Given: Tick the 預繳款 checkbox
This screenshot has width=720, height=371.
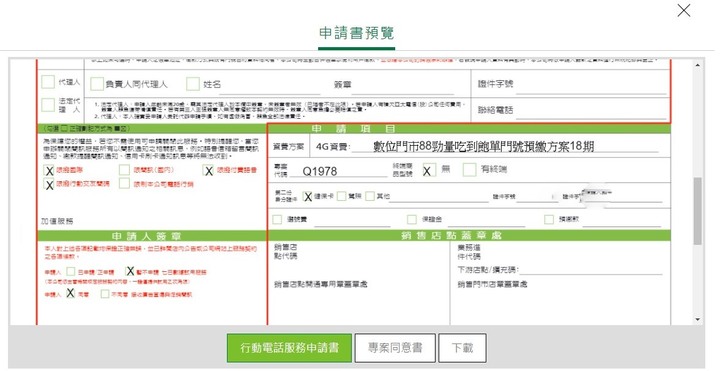Looking at the screenshot, I should tap(549, 219).
